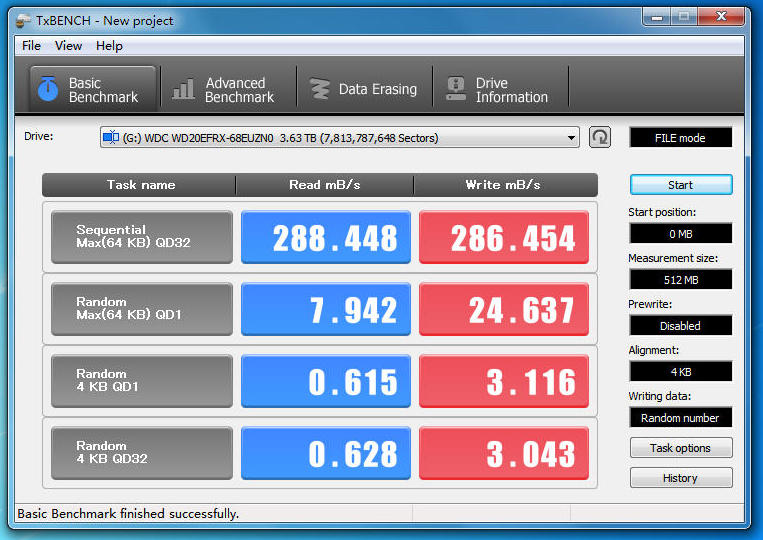Click Sequential Max(64 KB) QD32 task button
This screenshot has height=540, width=763.
click(142, 237)
